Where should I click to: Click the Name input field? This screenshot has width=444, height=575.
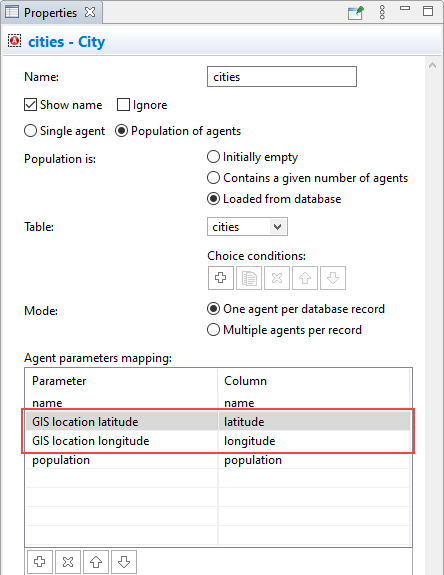(x=282, y=77)
